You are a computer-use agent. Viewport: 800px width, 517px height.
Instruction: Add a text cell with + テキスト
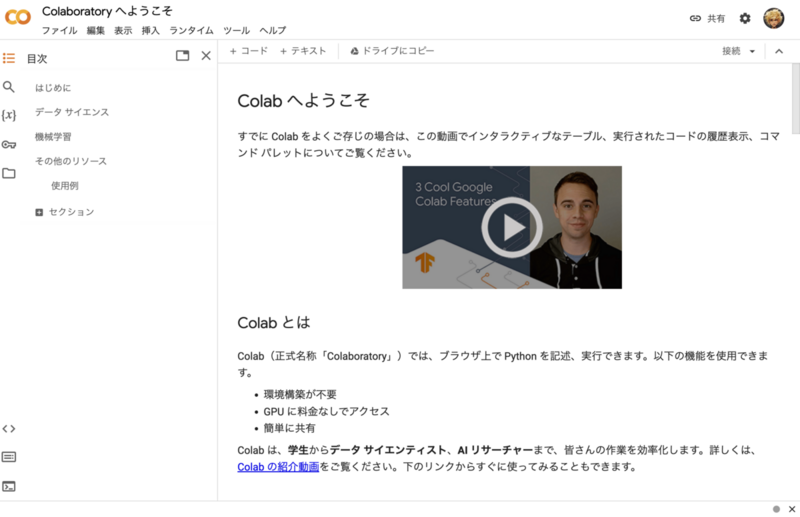point(303,51)
